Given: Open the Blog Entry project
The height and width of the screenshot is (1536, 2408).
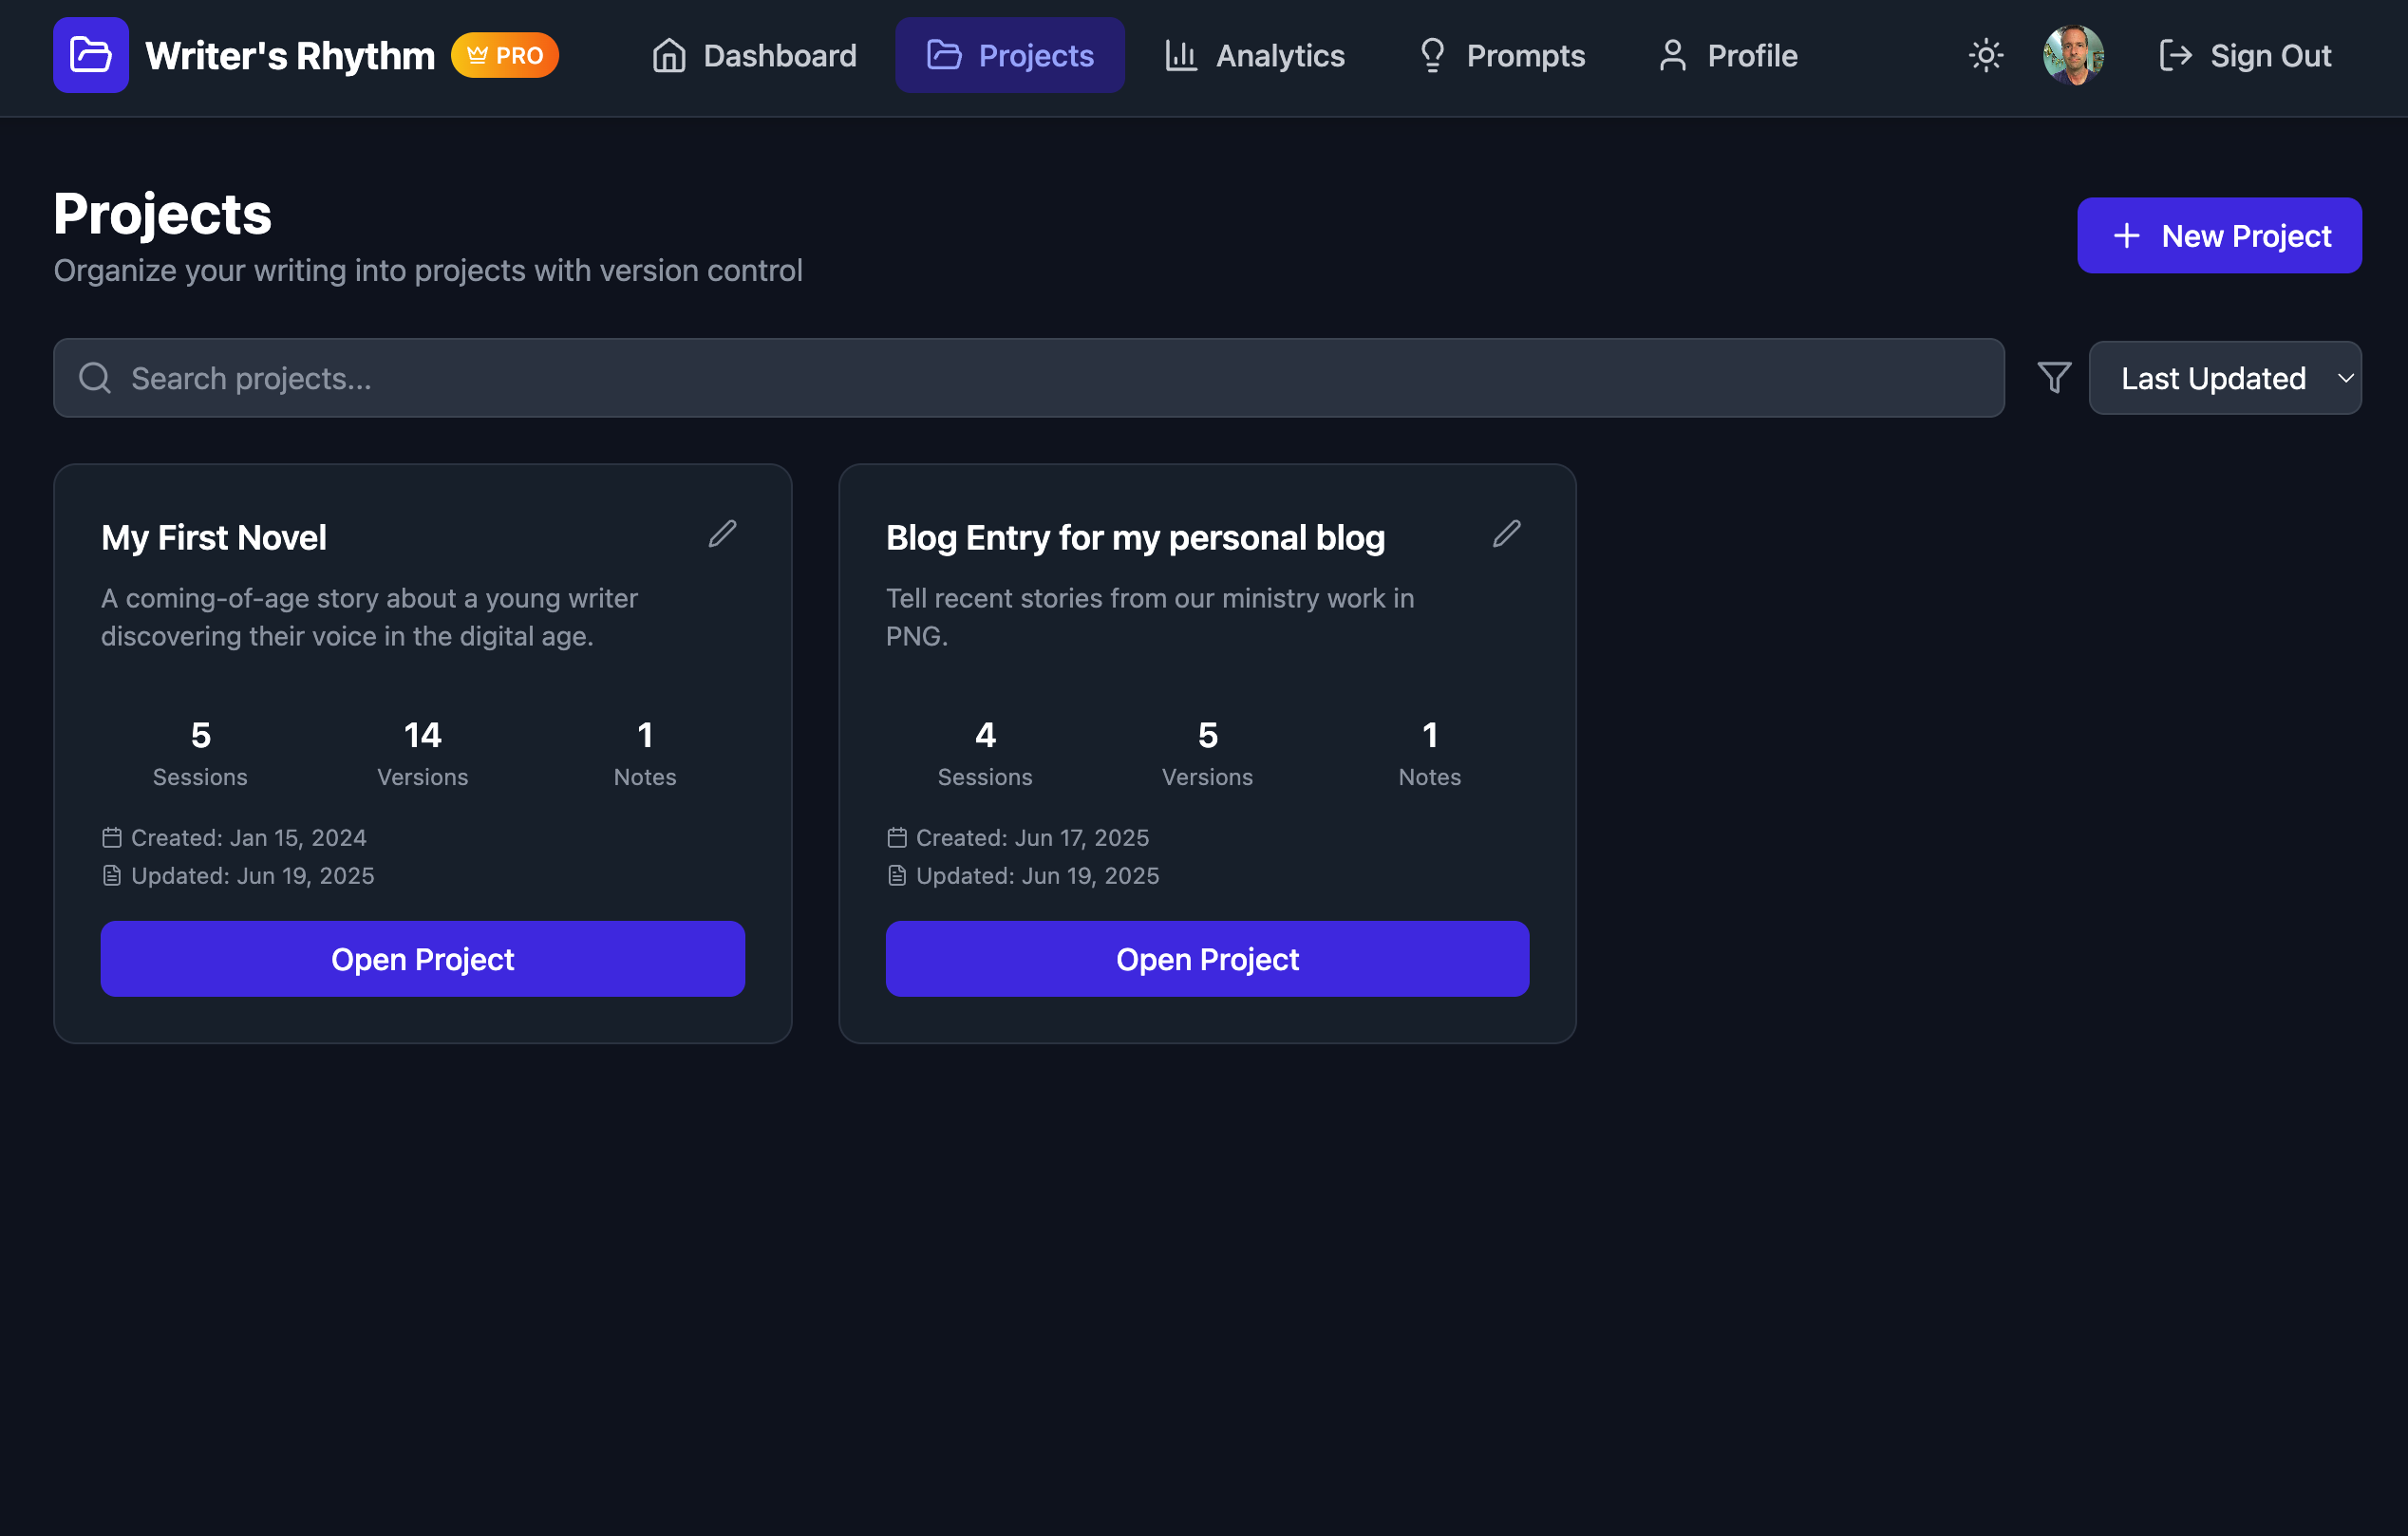Looking at the screenshot, I should 1207,959.
